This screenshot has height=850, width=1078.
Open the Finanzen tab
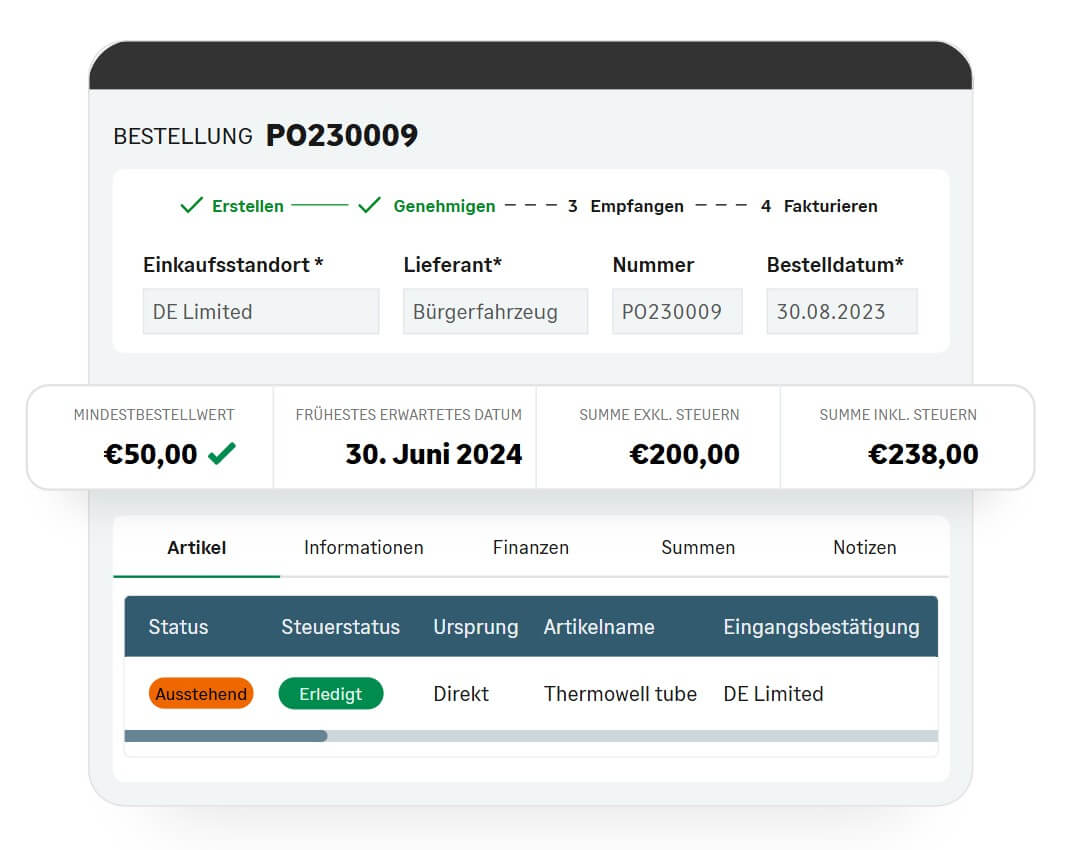531,547
